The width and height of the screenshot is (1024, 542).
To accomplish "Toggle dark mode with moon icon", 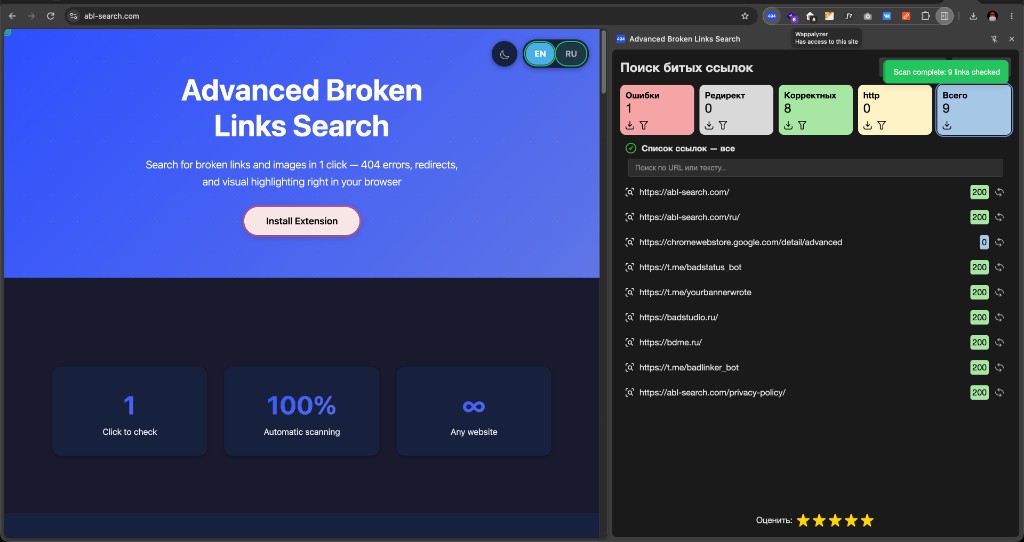I will [504, 54].
